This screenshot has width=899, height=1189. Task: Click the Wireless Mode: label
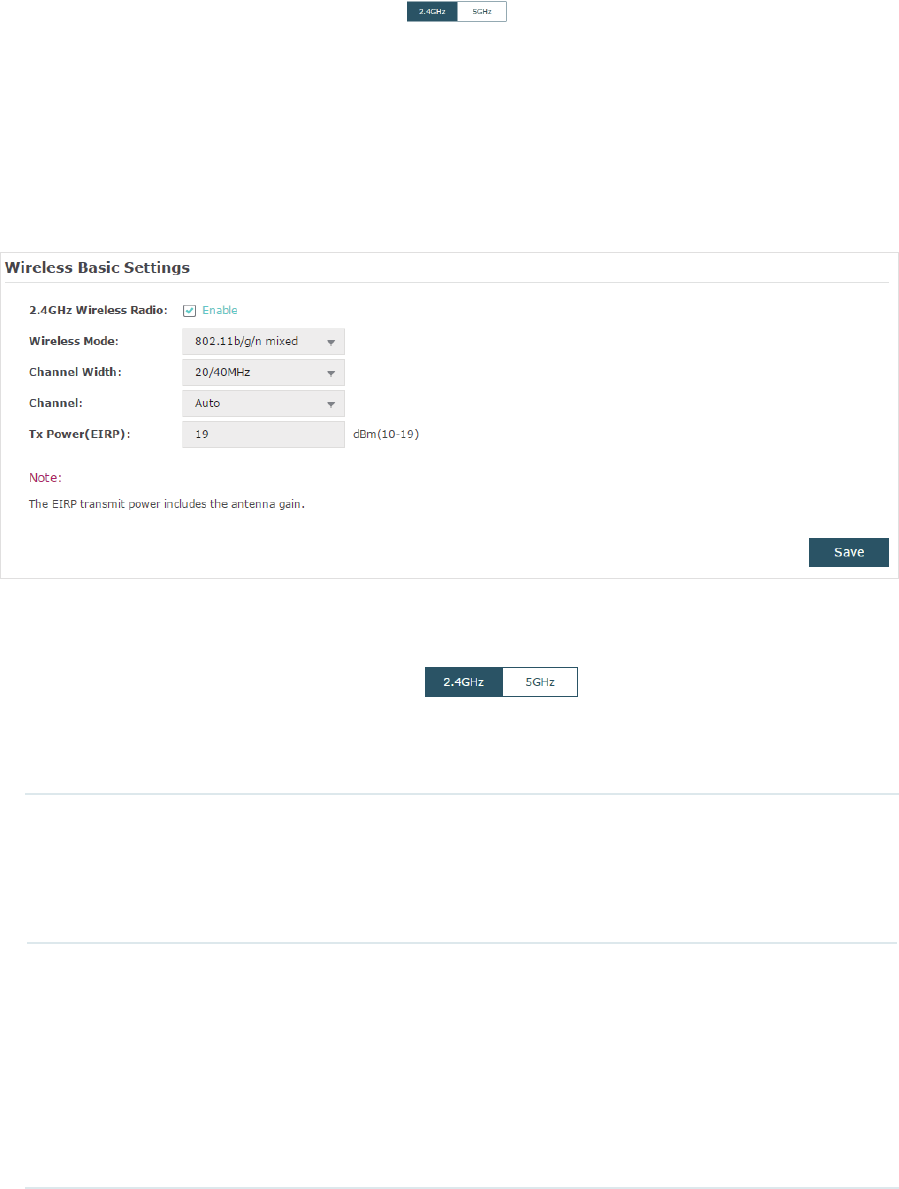click(x=74, y=341)
